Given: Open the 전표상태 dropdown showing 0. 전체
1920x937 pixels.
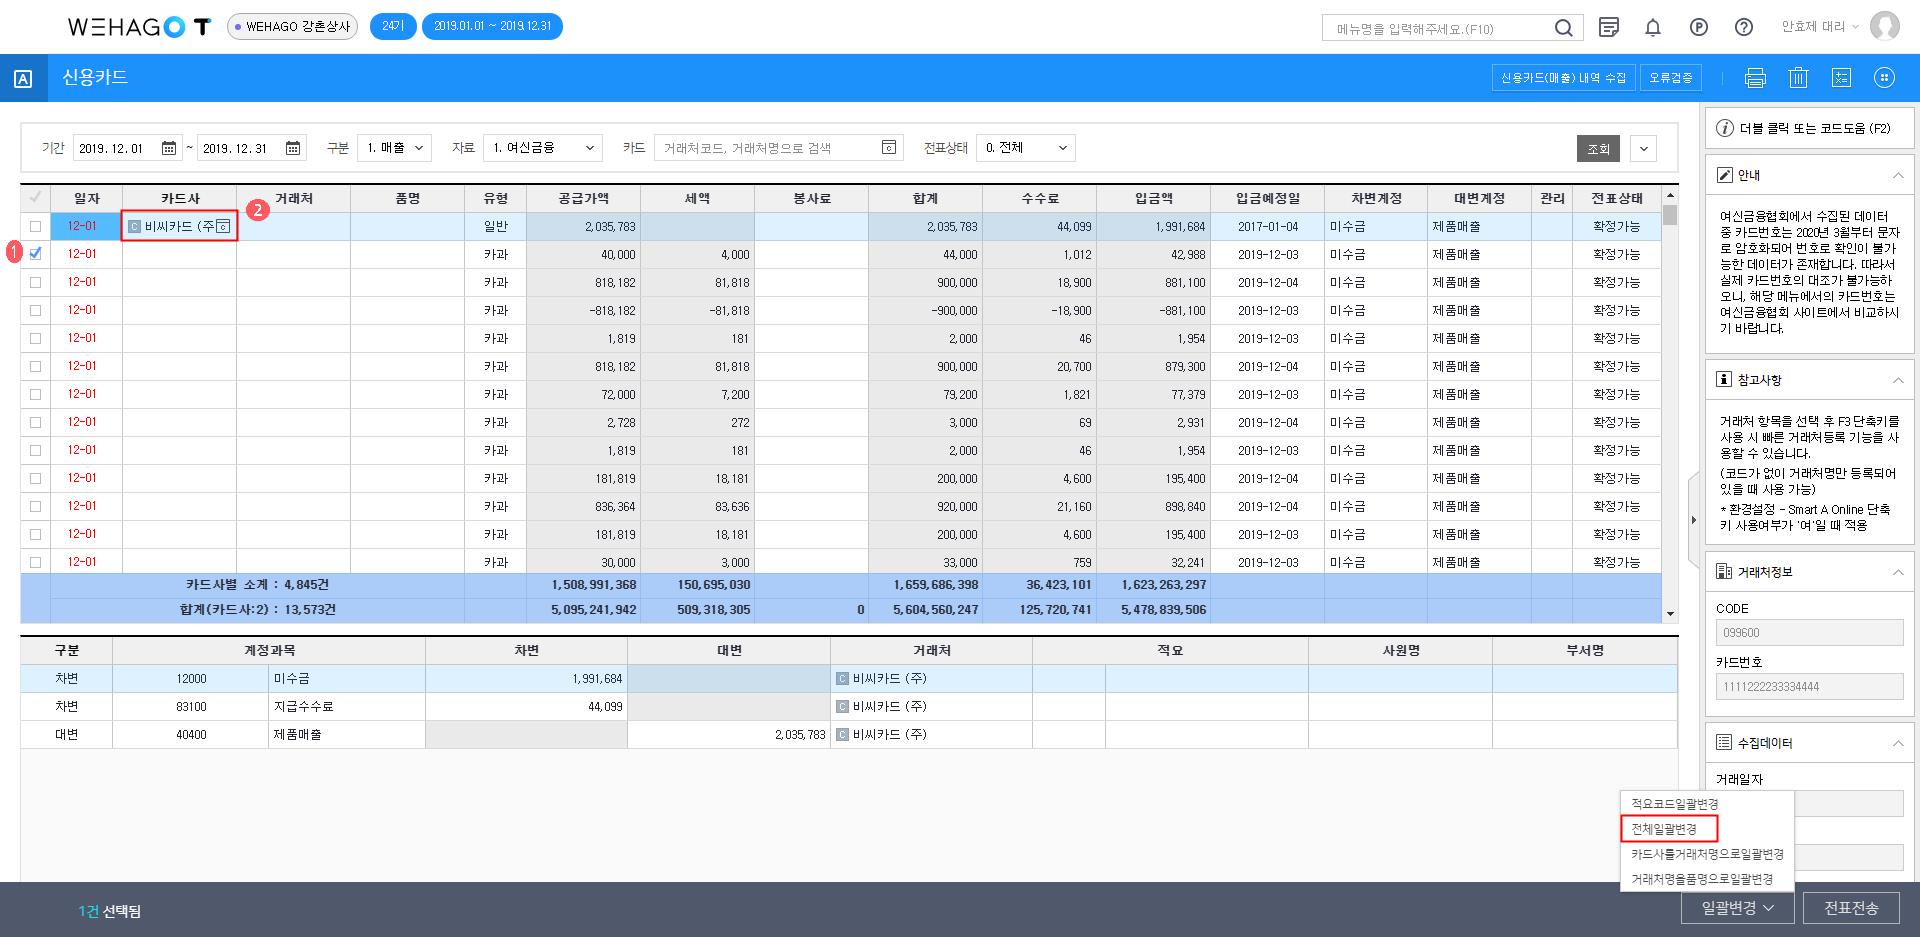Looking at the screenshot, I should [1025, 148].
